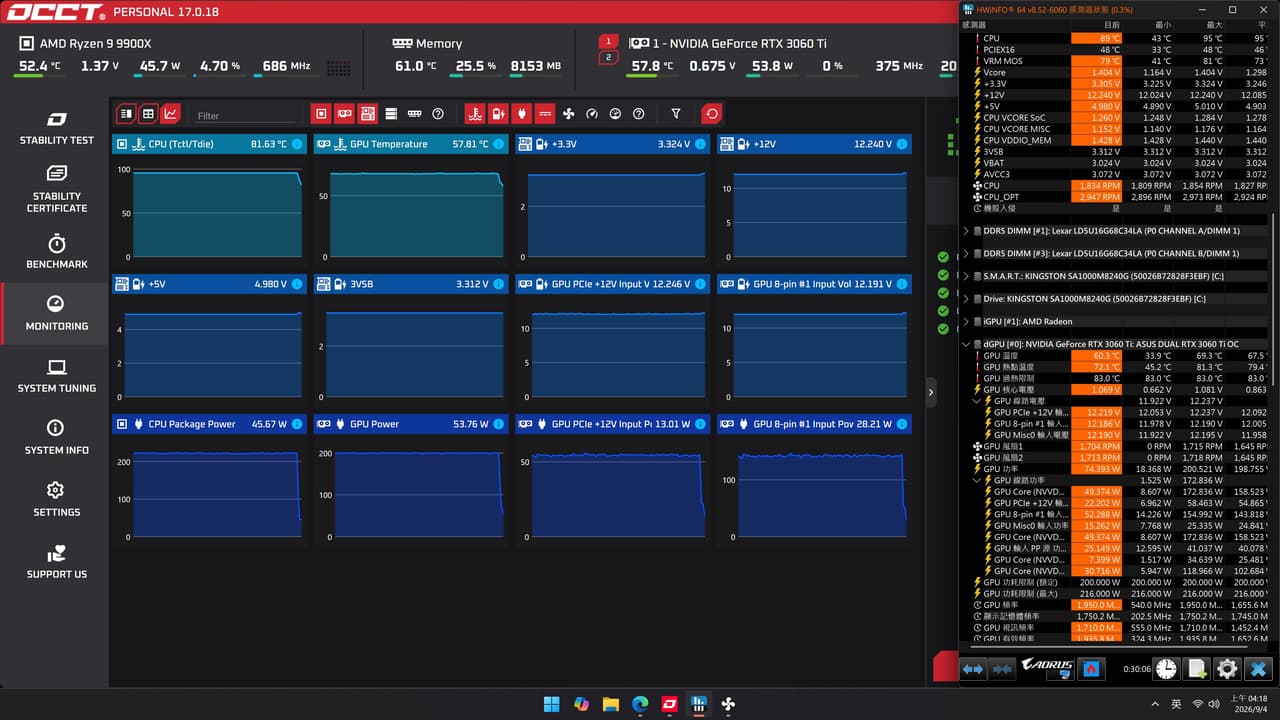The width and height of the screenshot is (1280, 720).
Task: Open OCCT Settings
Action: click(x=56, y=500)
